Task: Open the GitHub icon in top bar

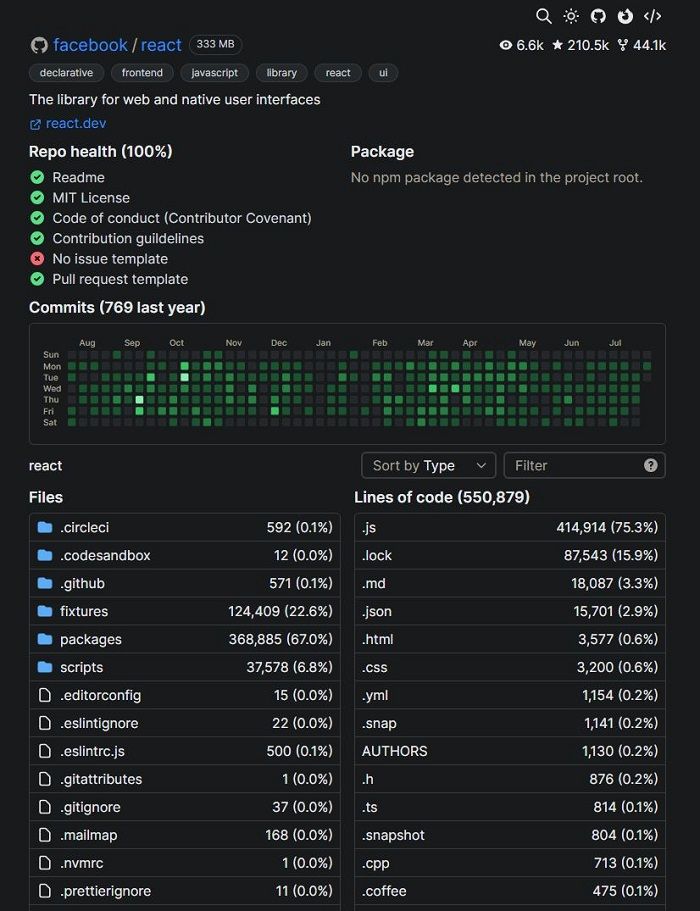Action: (598, 16)
